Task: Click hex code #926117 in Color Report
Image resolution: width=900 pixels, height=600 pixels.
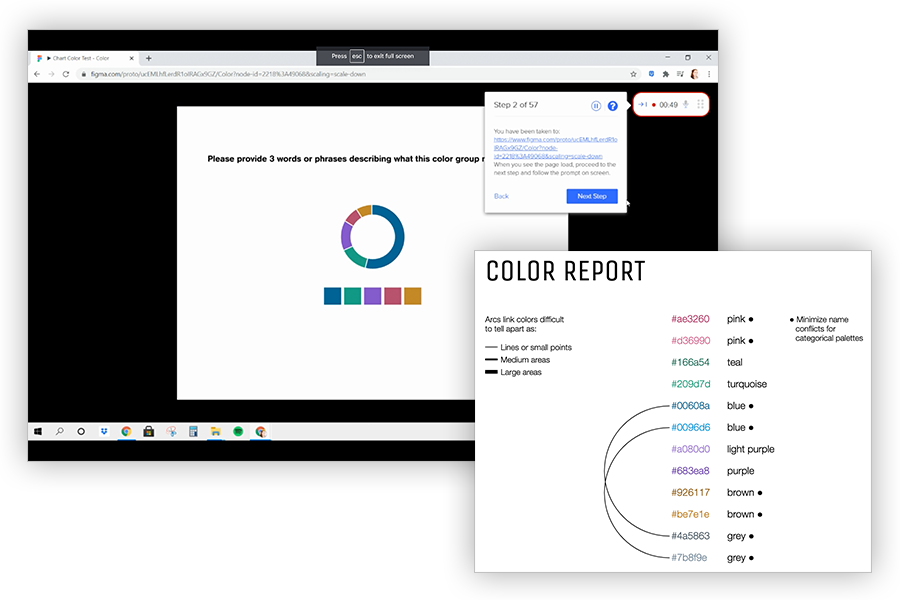Action: click(690, 493)
